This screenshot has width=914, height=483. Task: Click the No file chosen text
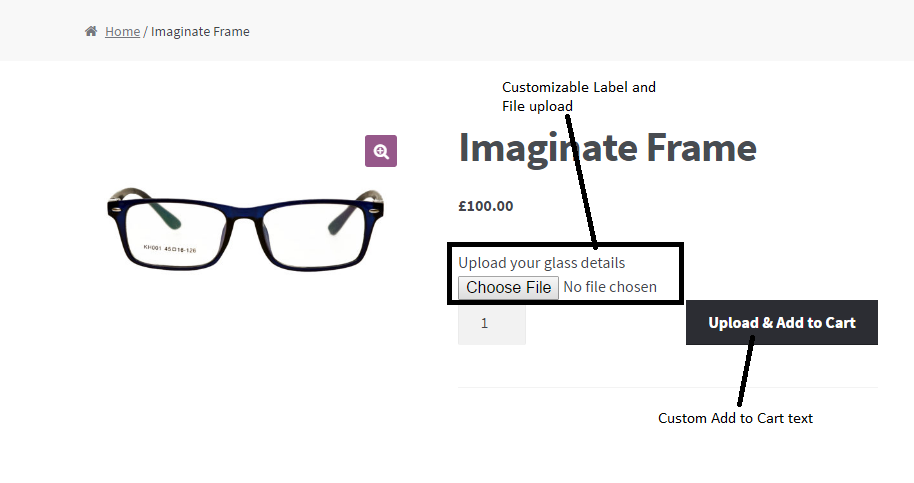(x=610, y=287)
